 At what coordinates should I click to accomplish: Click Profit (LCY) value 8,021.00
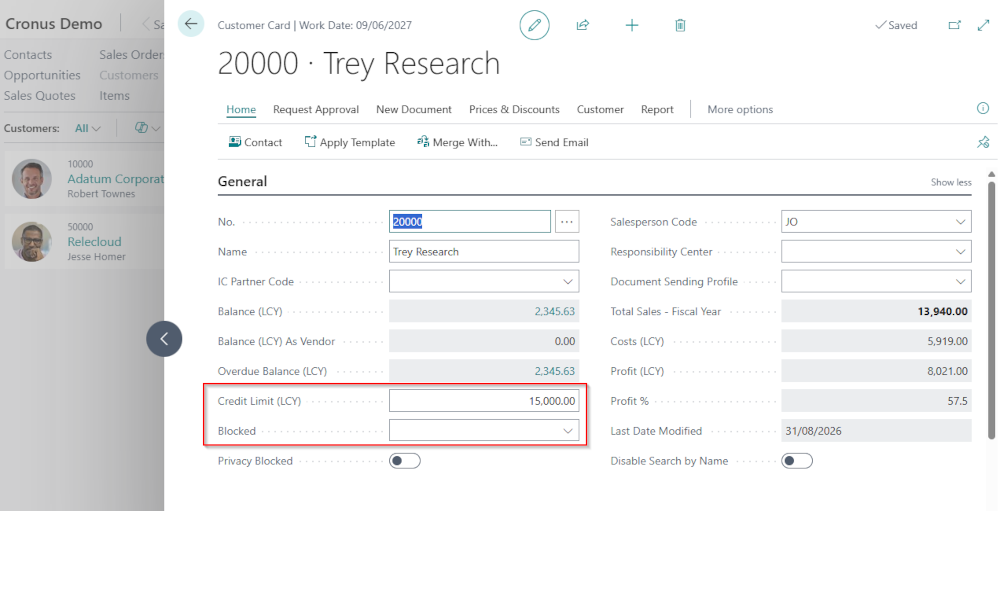click(947, 371)
